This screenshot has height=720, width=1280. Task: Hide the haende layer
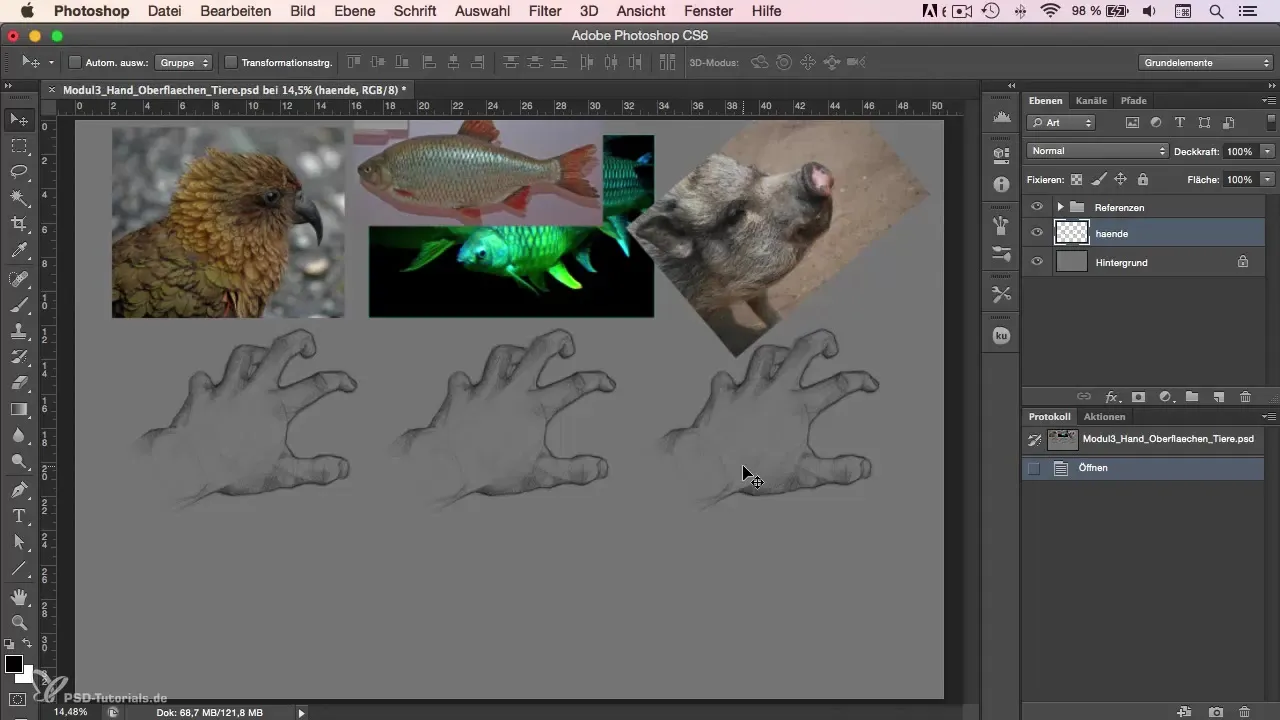click(1037, 233)
